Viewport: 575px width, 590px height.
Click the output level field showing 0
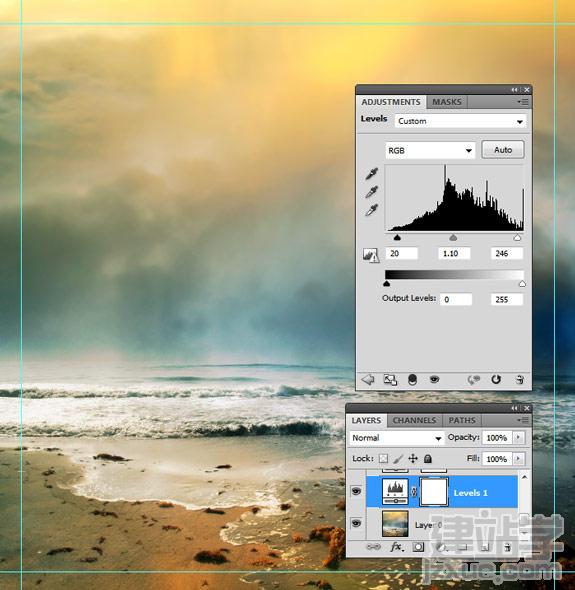click(x=456, y=300)
